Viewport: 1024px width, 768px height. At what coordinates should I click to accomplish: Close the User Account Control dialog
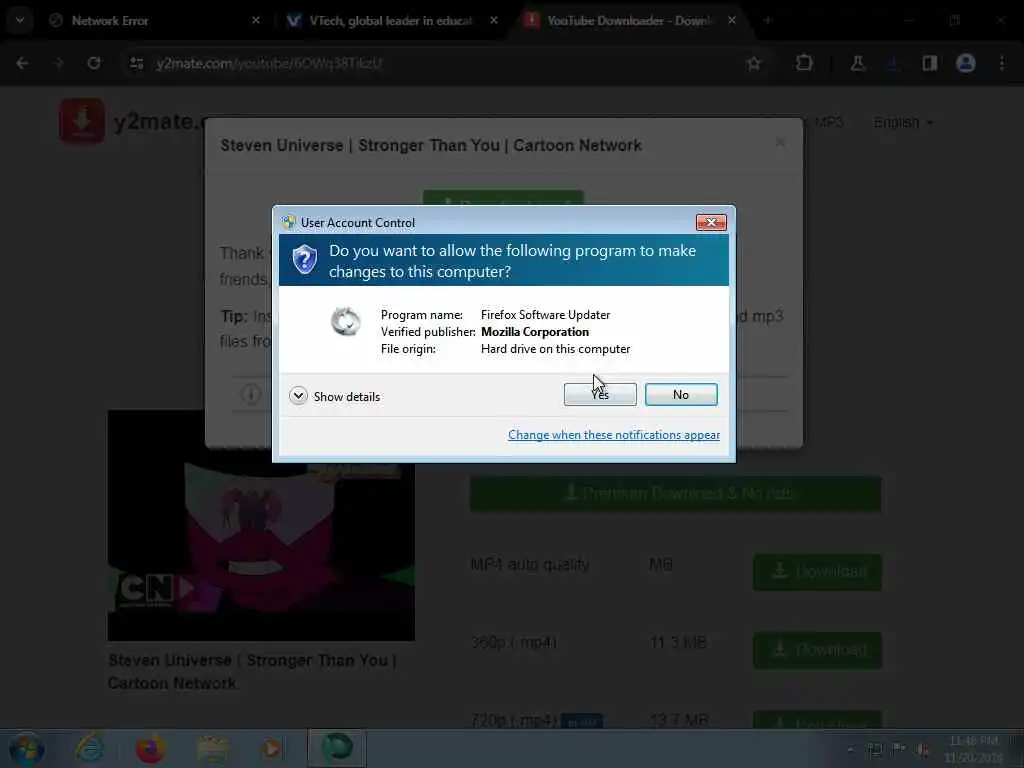pos(711,223)
